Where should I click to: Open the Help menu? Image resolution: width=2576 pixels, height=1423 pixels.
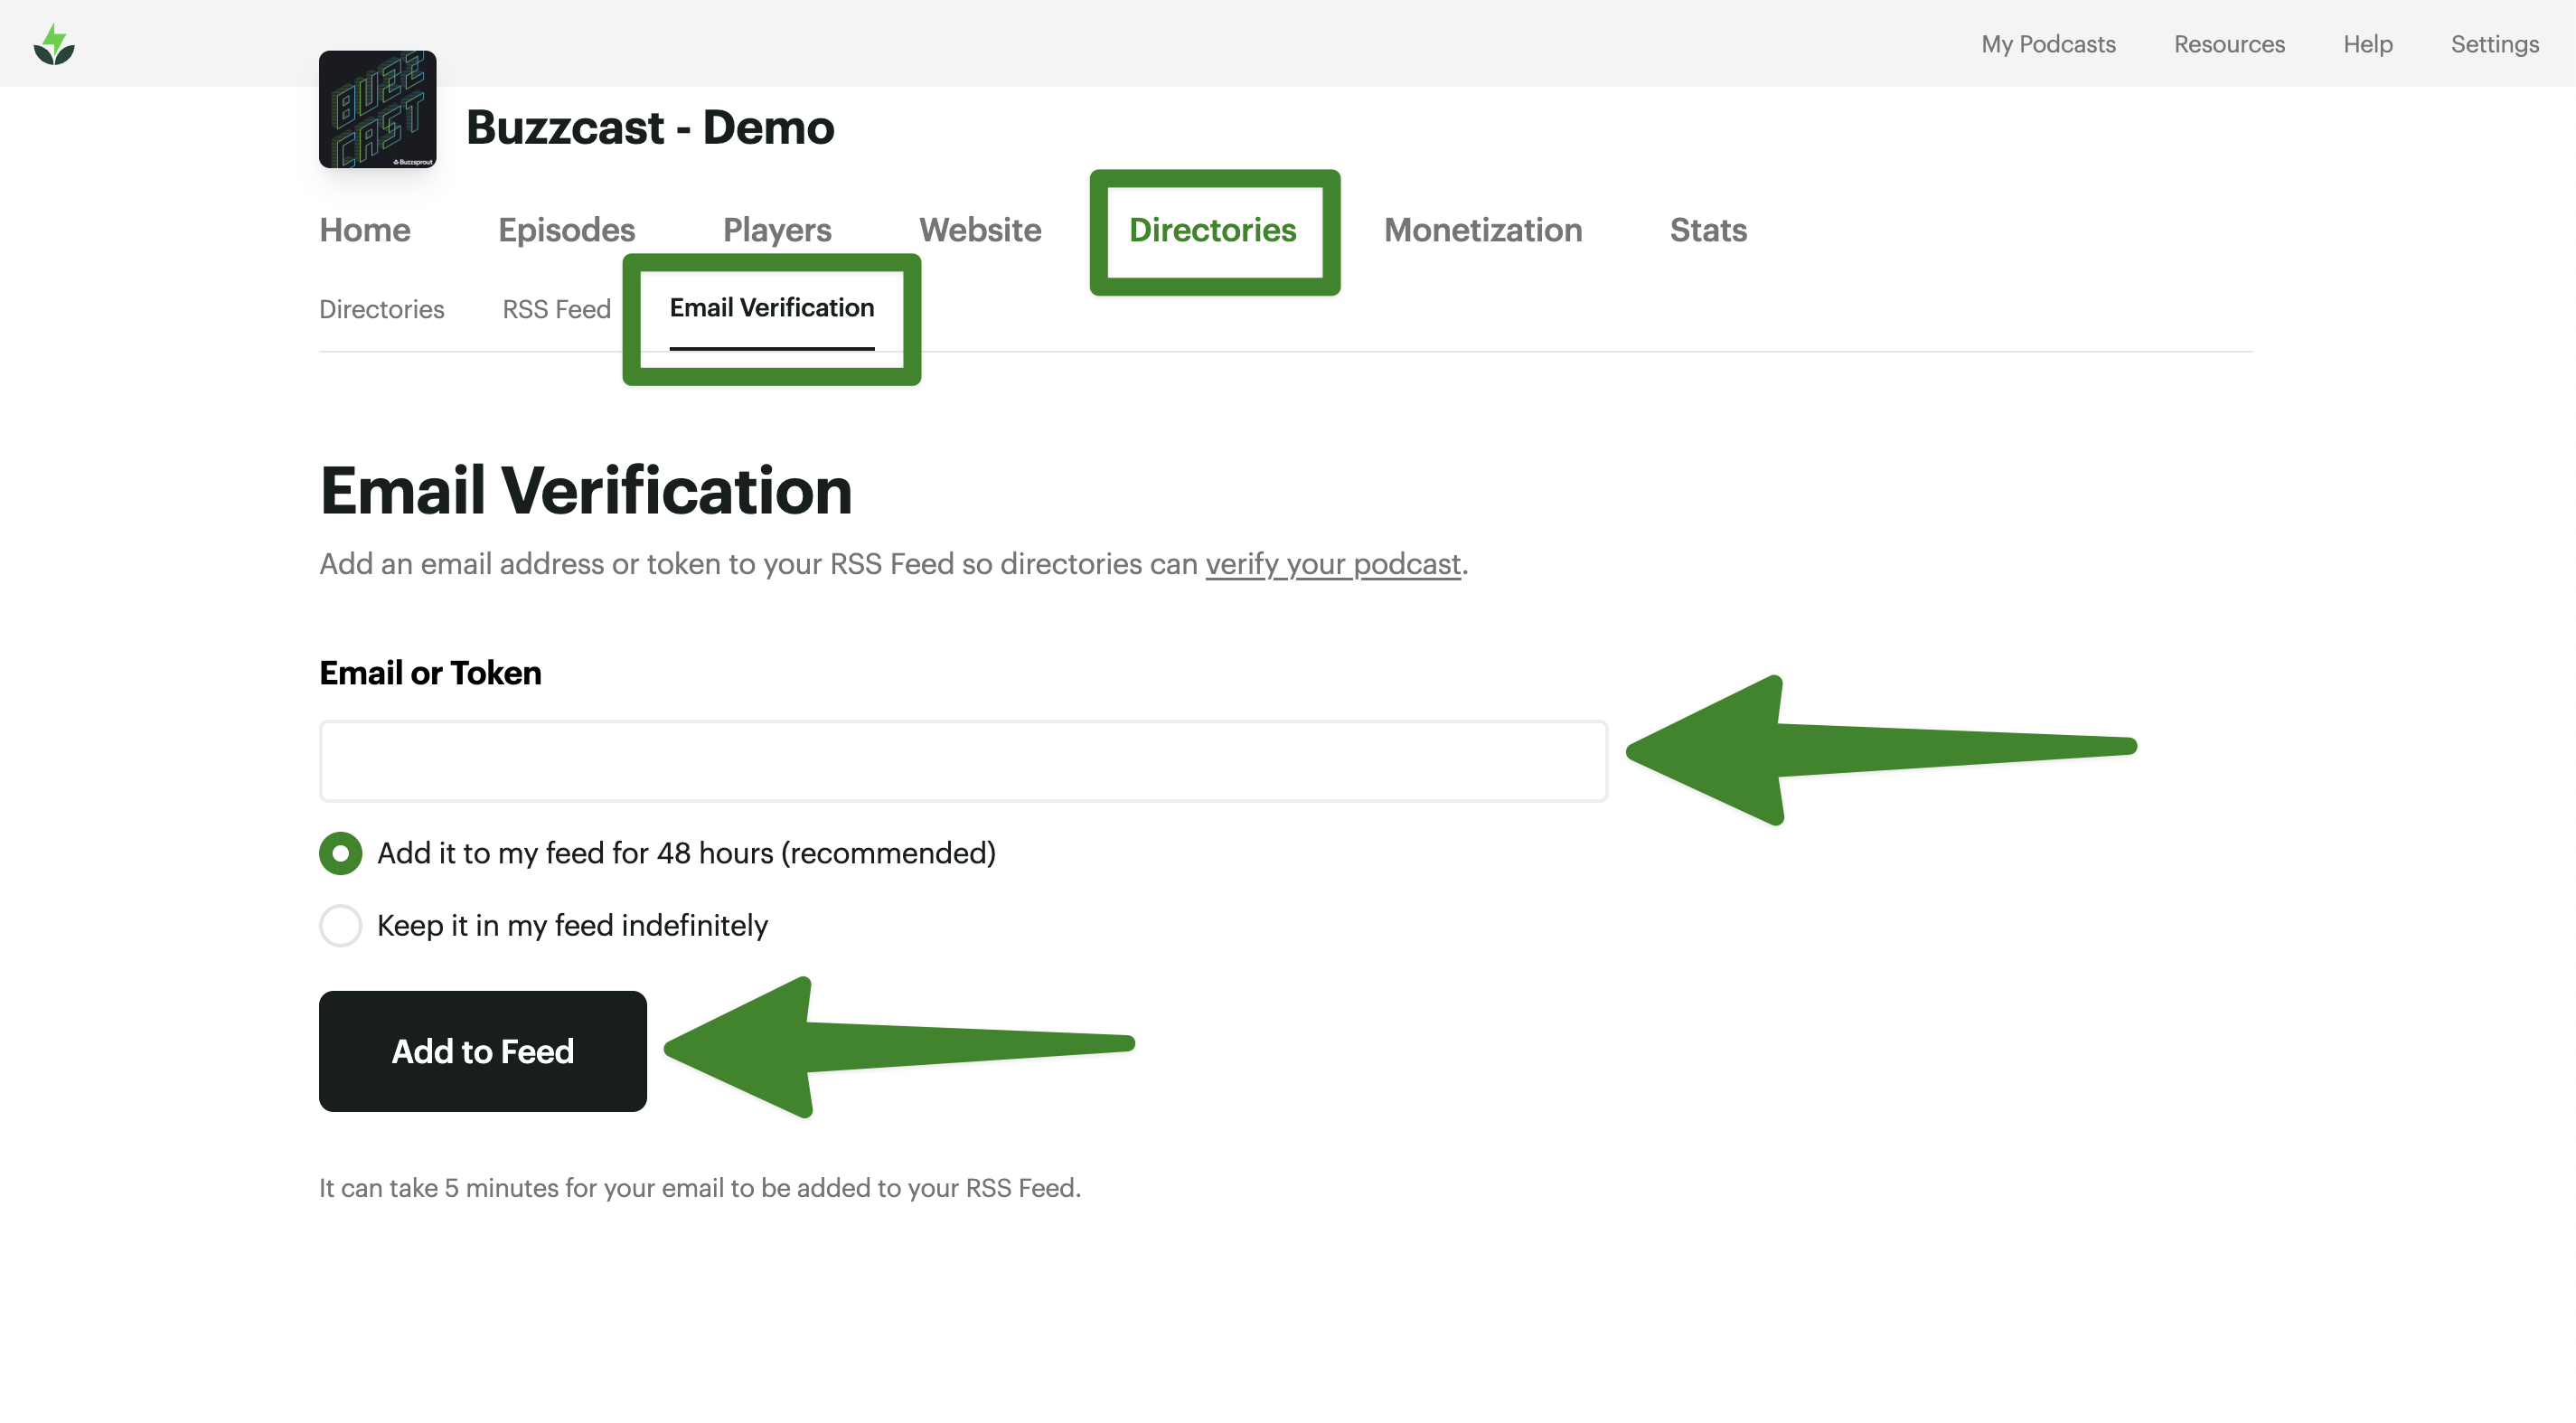click(x=2368, y=44)
